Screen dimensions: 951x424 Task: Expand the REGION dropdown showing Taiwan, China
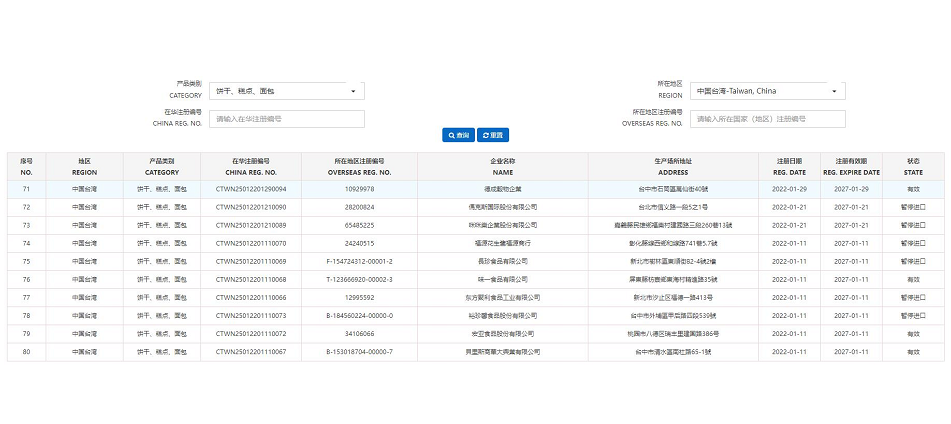(768, 92)
